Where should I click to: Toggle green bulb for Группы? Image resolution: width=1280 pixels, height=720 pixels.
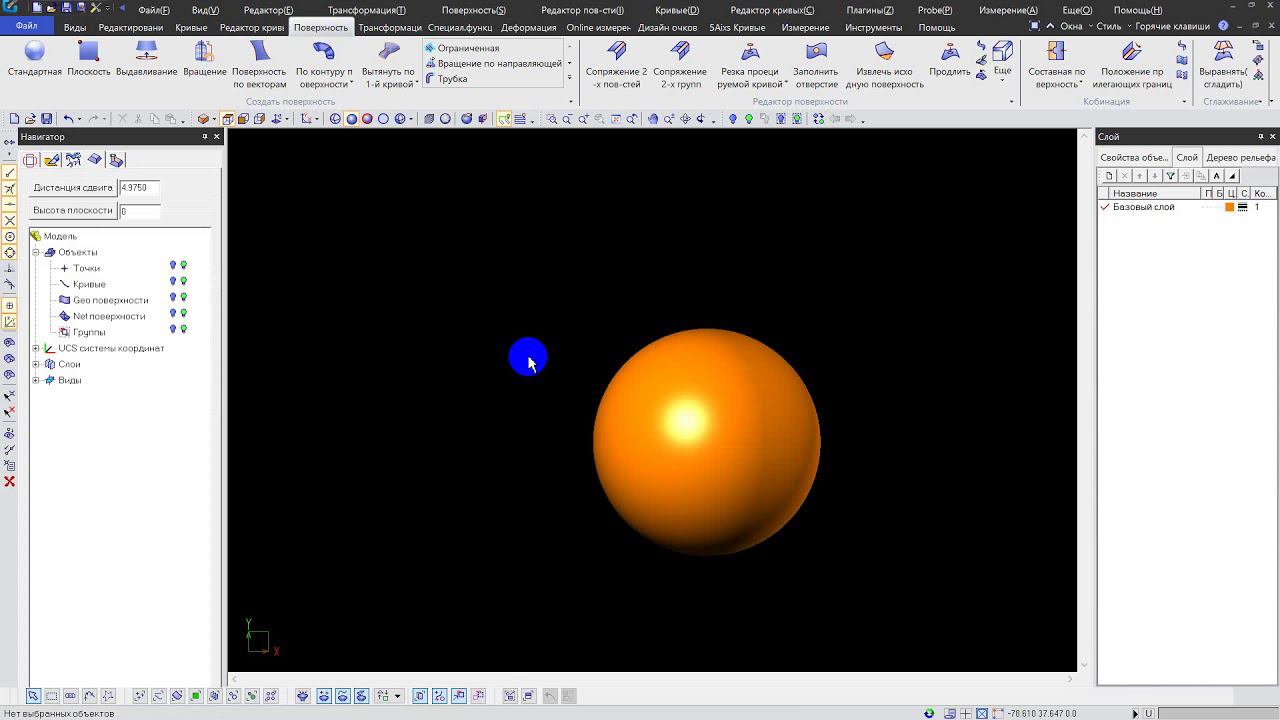tap(184, 330)
